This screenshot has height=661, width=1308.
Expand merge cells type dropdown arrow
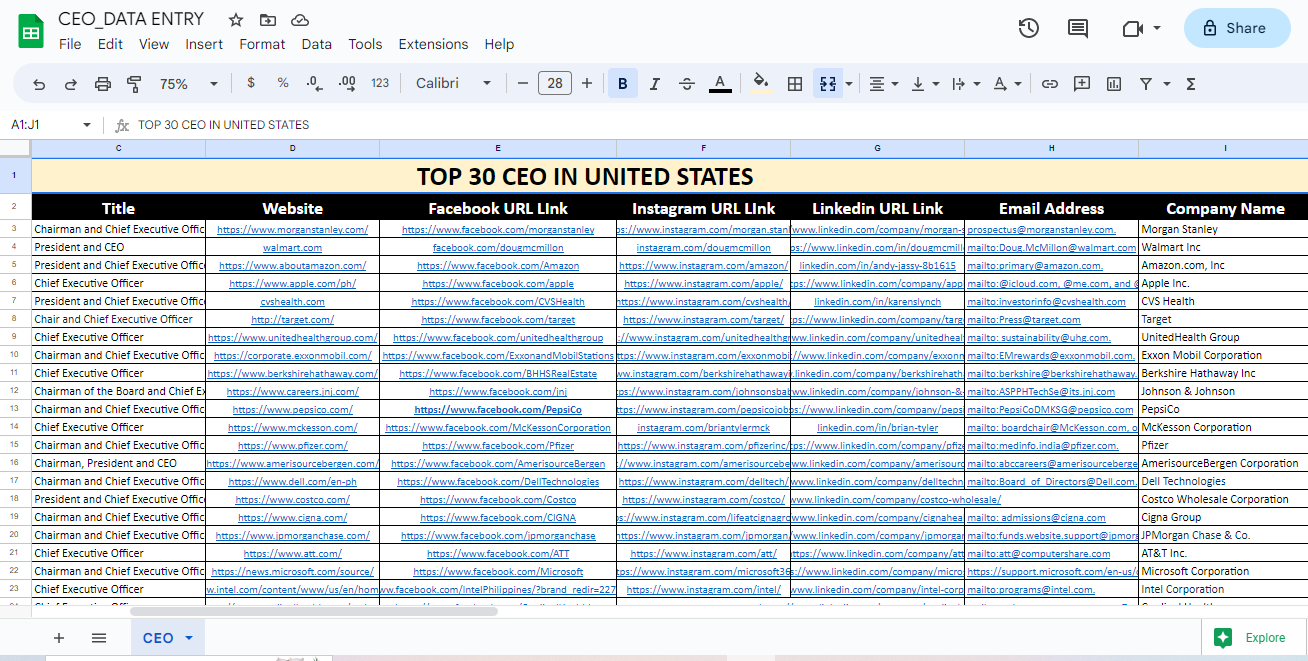click(x=849, y=84)
